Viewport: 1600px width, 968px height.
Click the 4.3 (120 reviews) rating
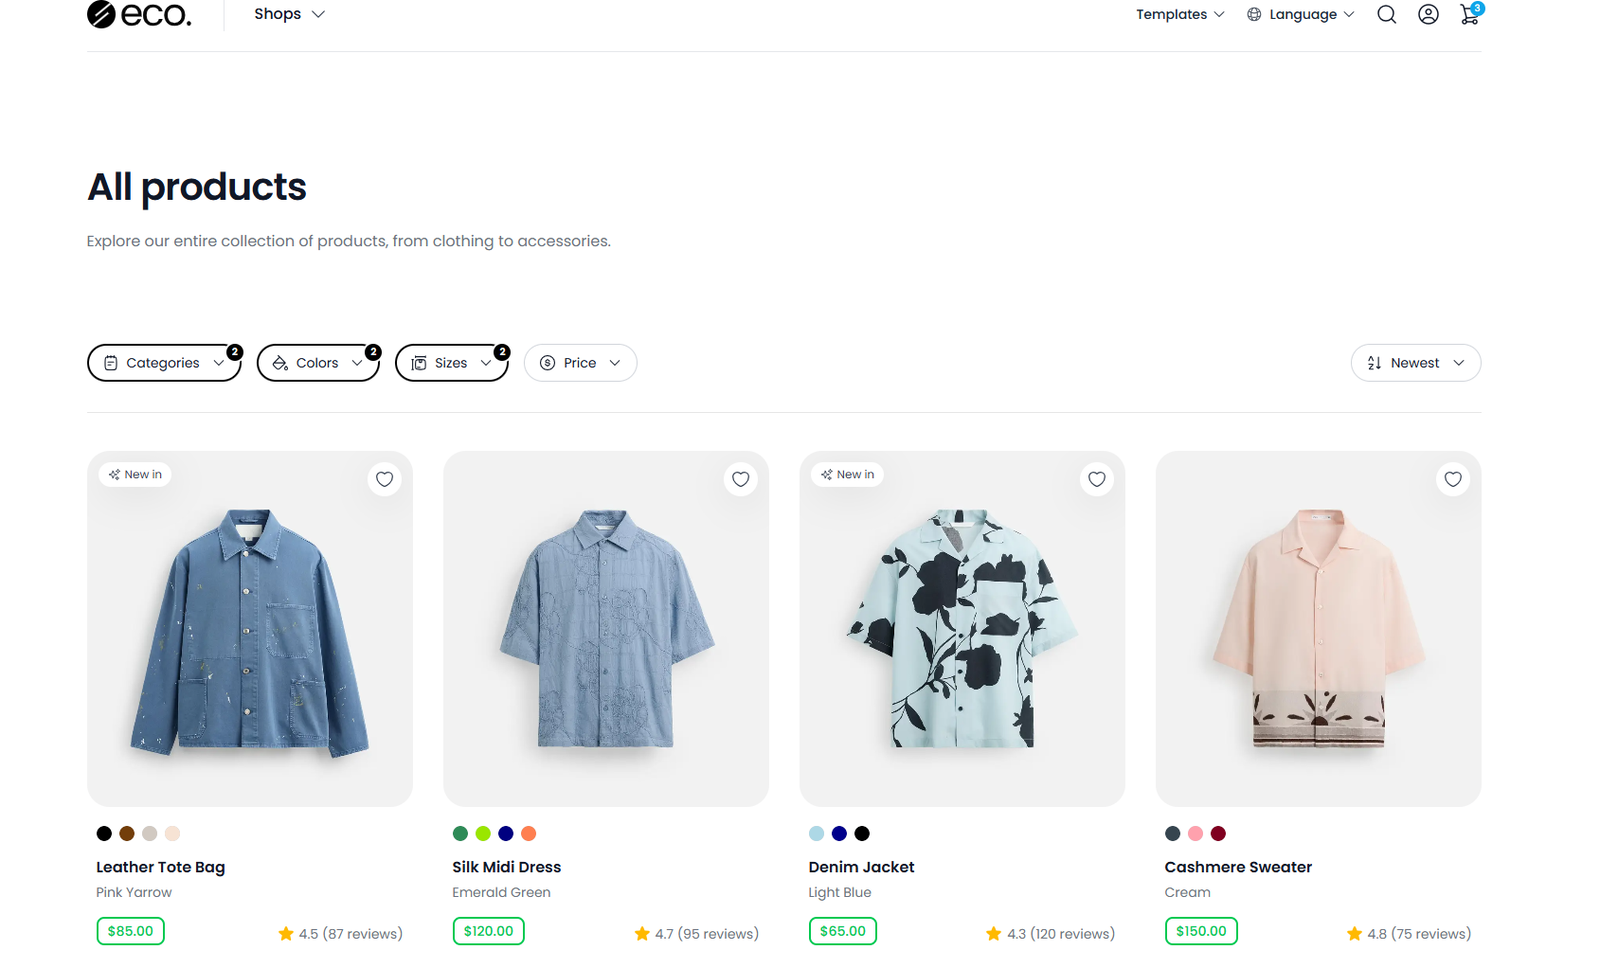point(1050,934)
